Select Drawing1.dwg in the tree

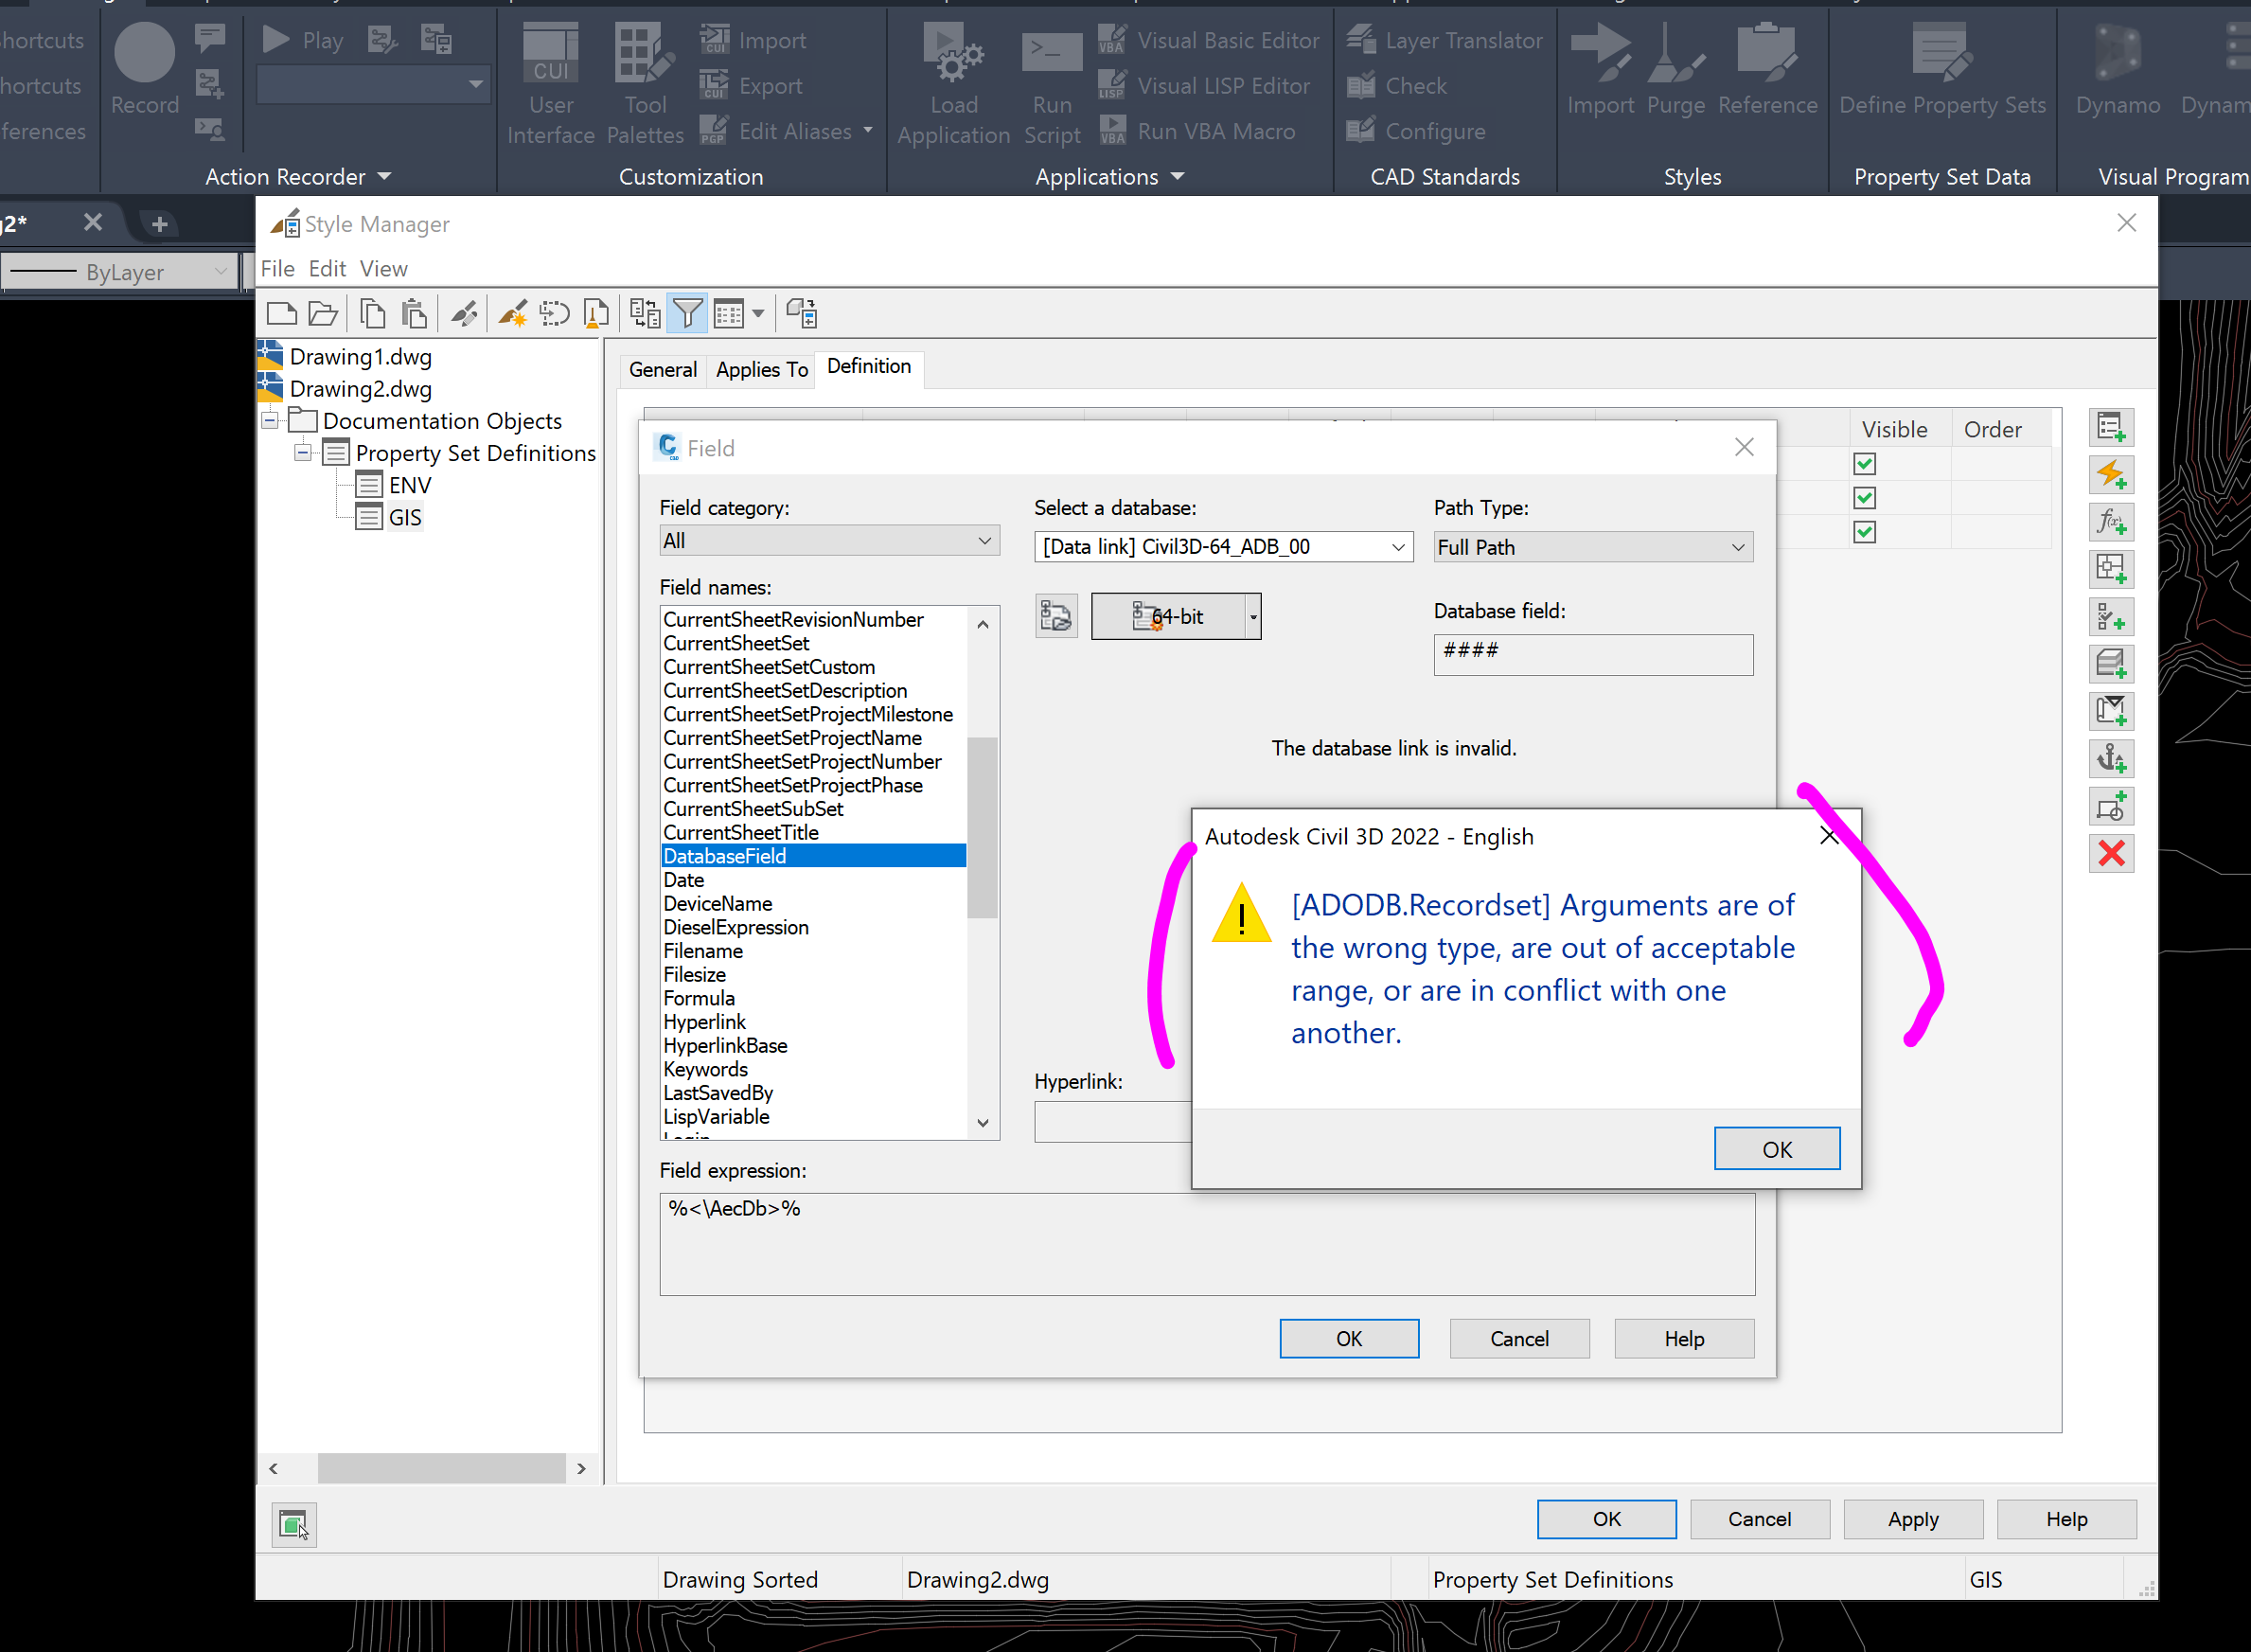[361, 357]
